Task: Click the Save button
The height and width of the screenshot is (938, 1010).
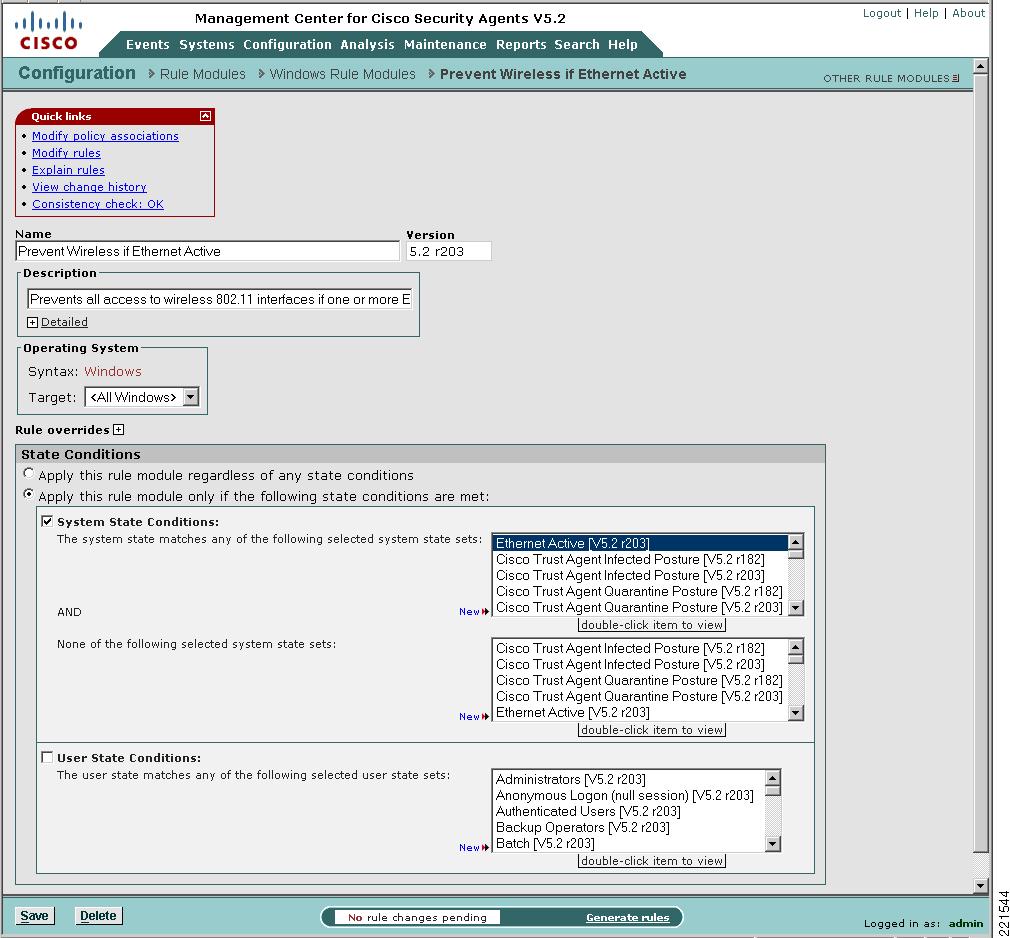Action: click(35, 915)
